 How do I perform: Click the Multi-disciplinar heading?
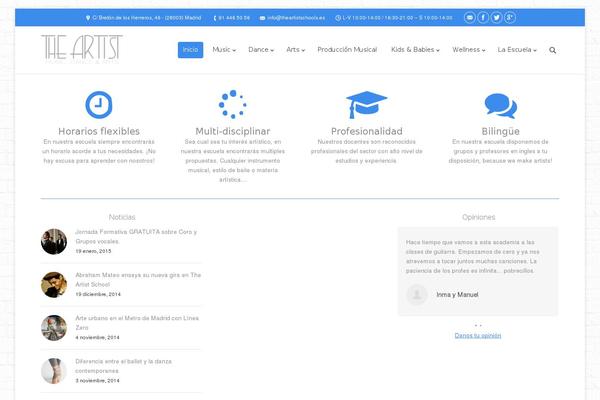tap(233, 131)
